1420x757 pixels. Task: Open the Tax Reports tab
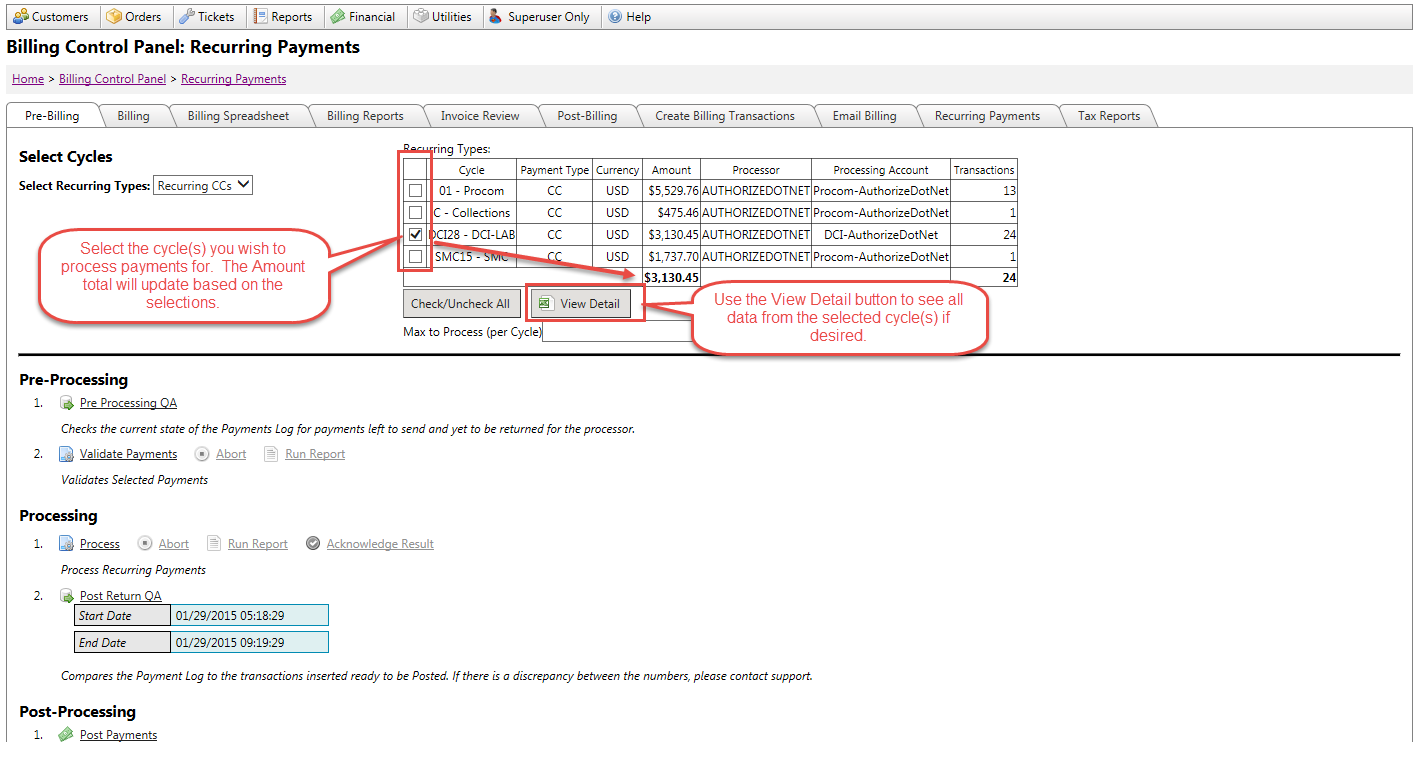coord(1108,116)
